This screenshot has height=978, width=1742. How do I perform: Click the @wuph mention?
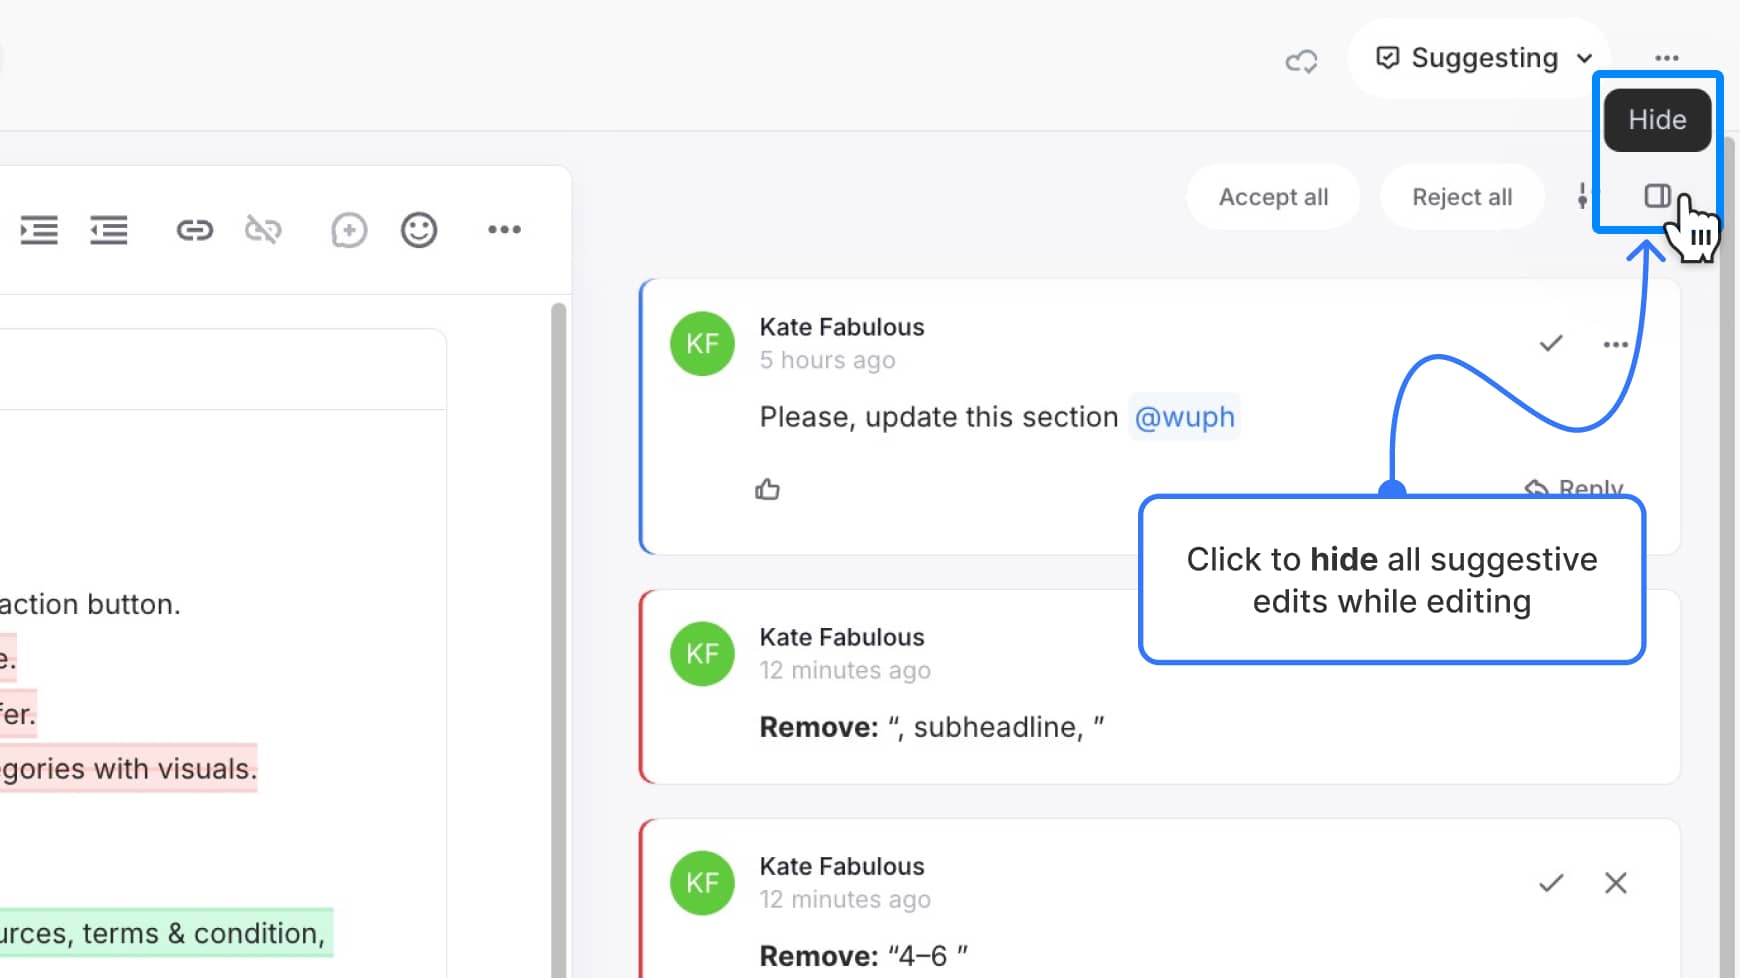[x=1184, y=417]
